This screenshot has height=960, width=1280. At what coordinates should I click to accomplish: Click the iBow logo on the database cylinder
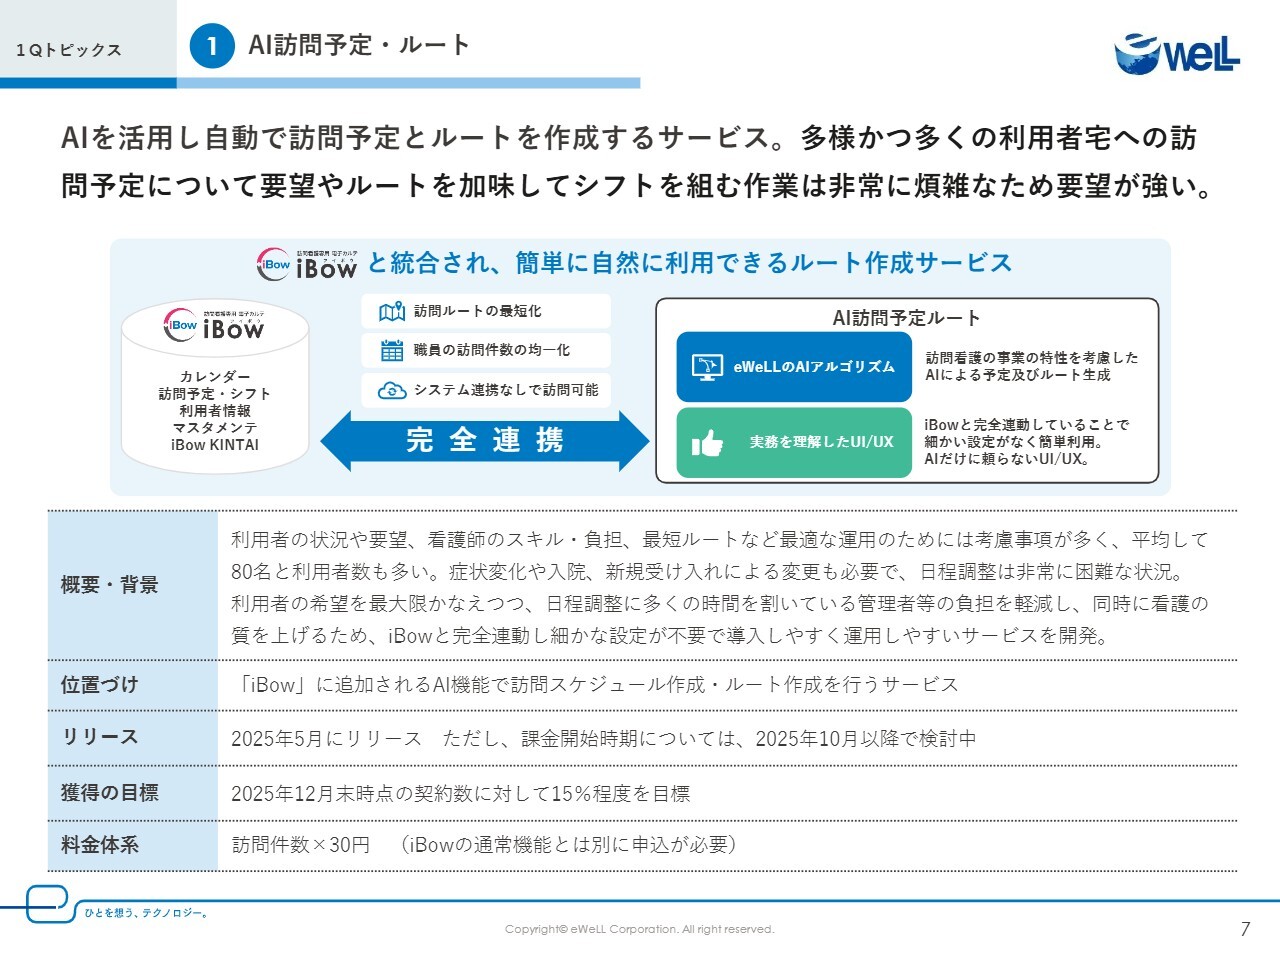pos(215,325)
